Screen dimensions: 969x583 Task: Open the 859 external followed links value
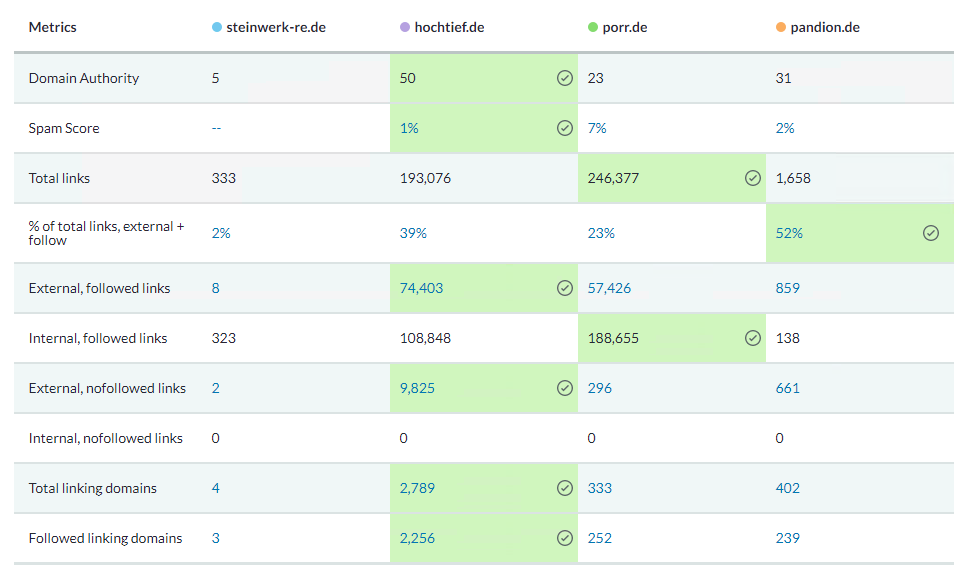tap(788, 288)
